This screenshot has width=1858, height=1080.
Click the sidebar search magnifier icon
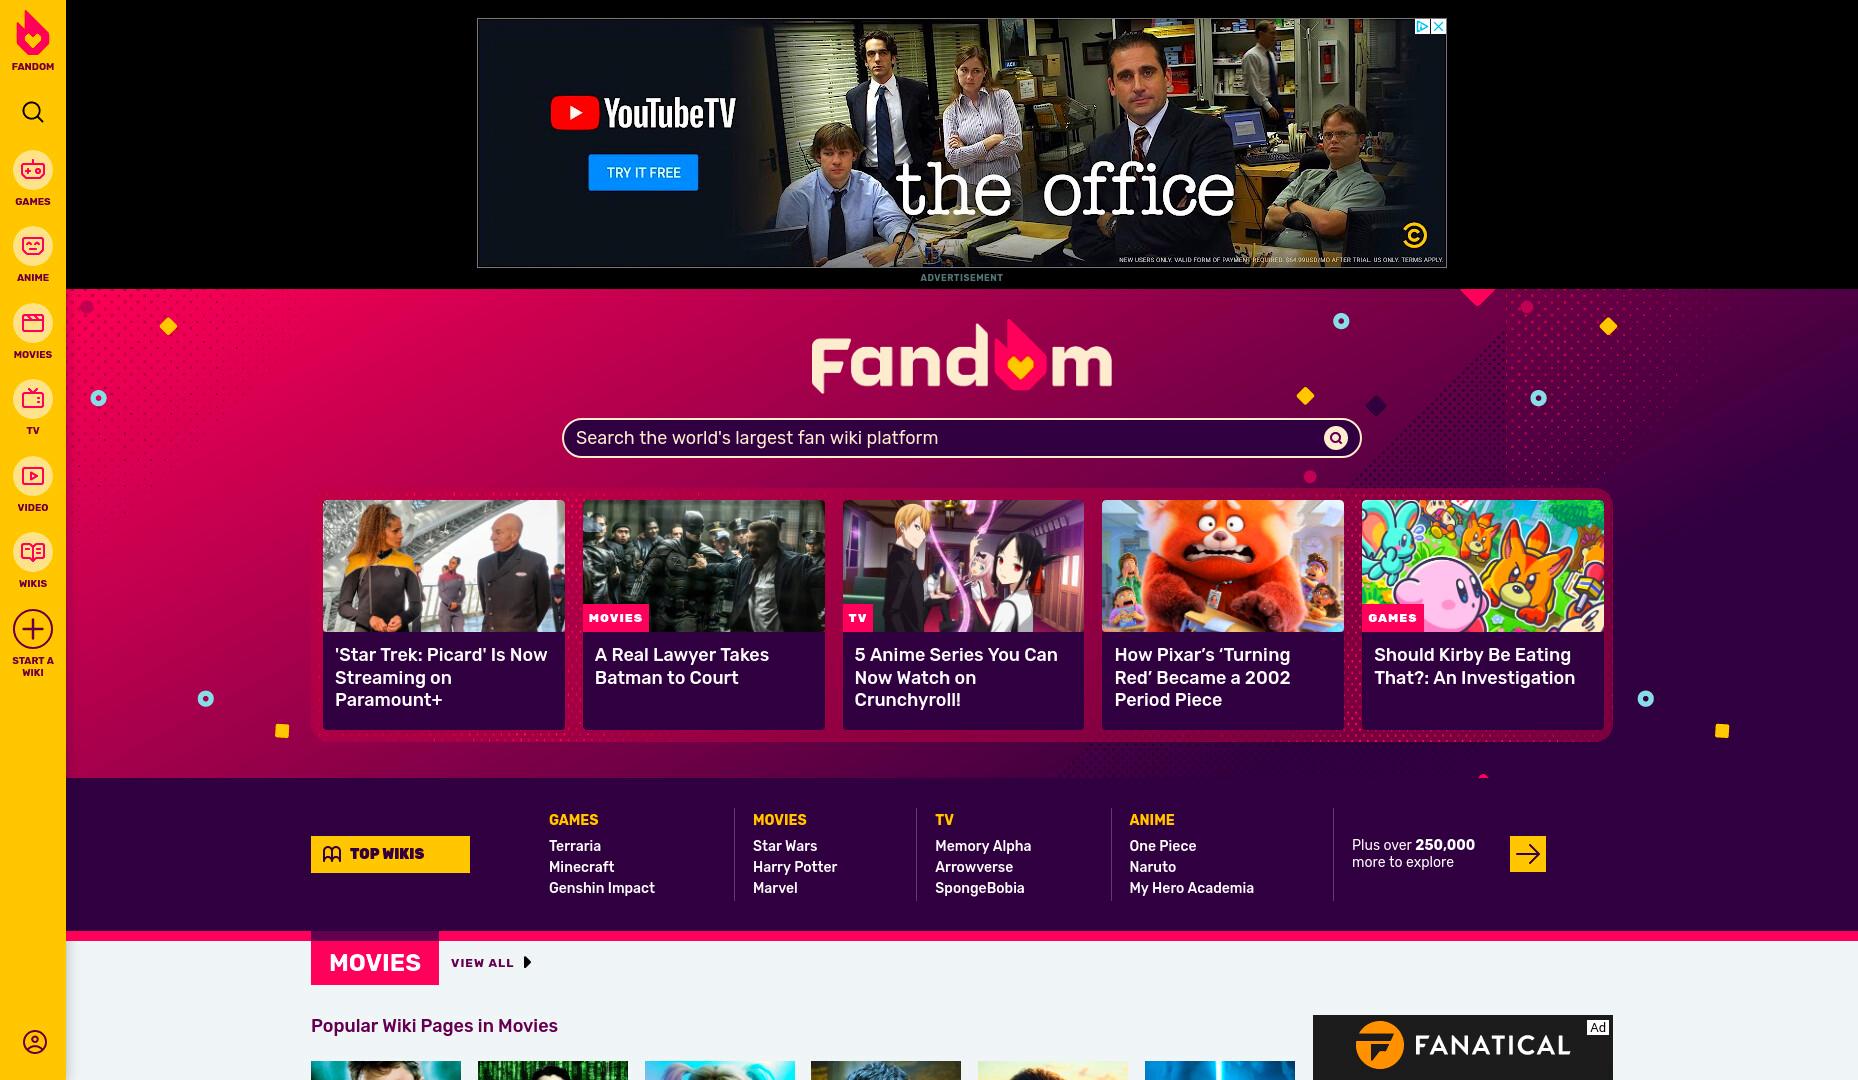[33, 112]
